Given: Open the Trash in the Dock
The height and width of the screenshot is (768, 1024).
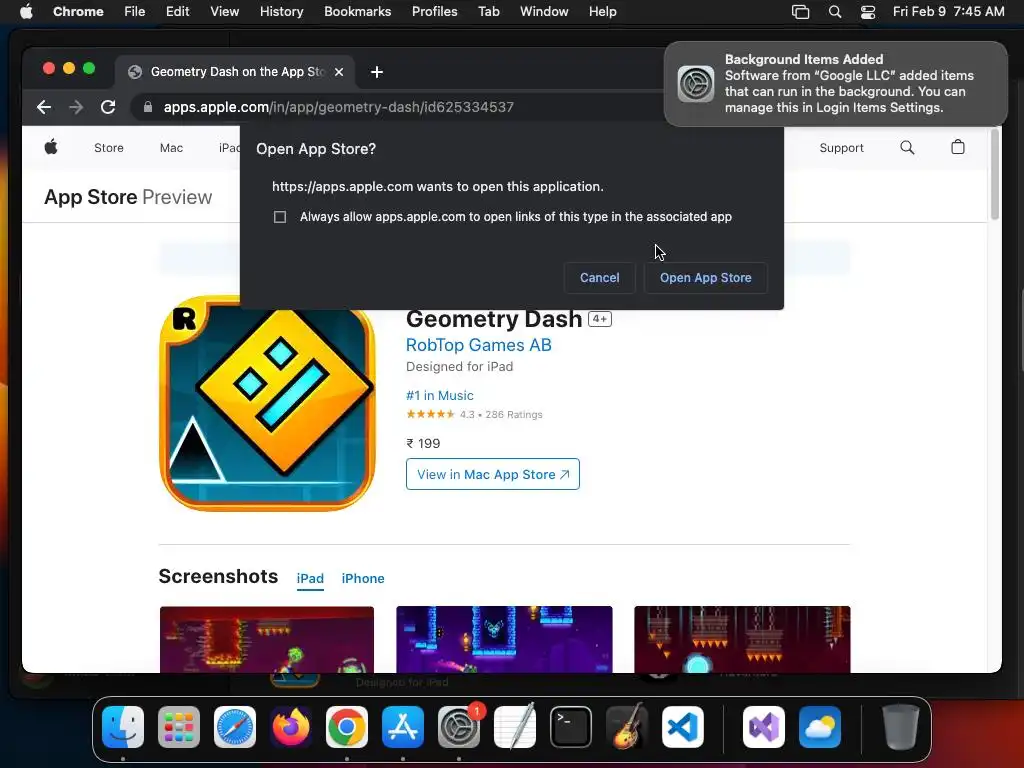Looking at the screenshot, I should click(901, 727).
